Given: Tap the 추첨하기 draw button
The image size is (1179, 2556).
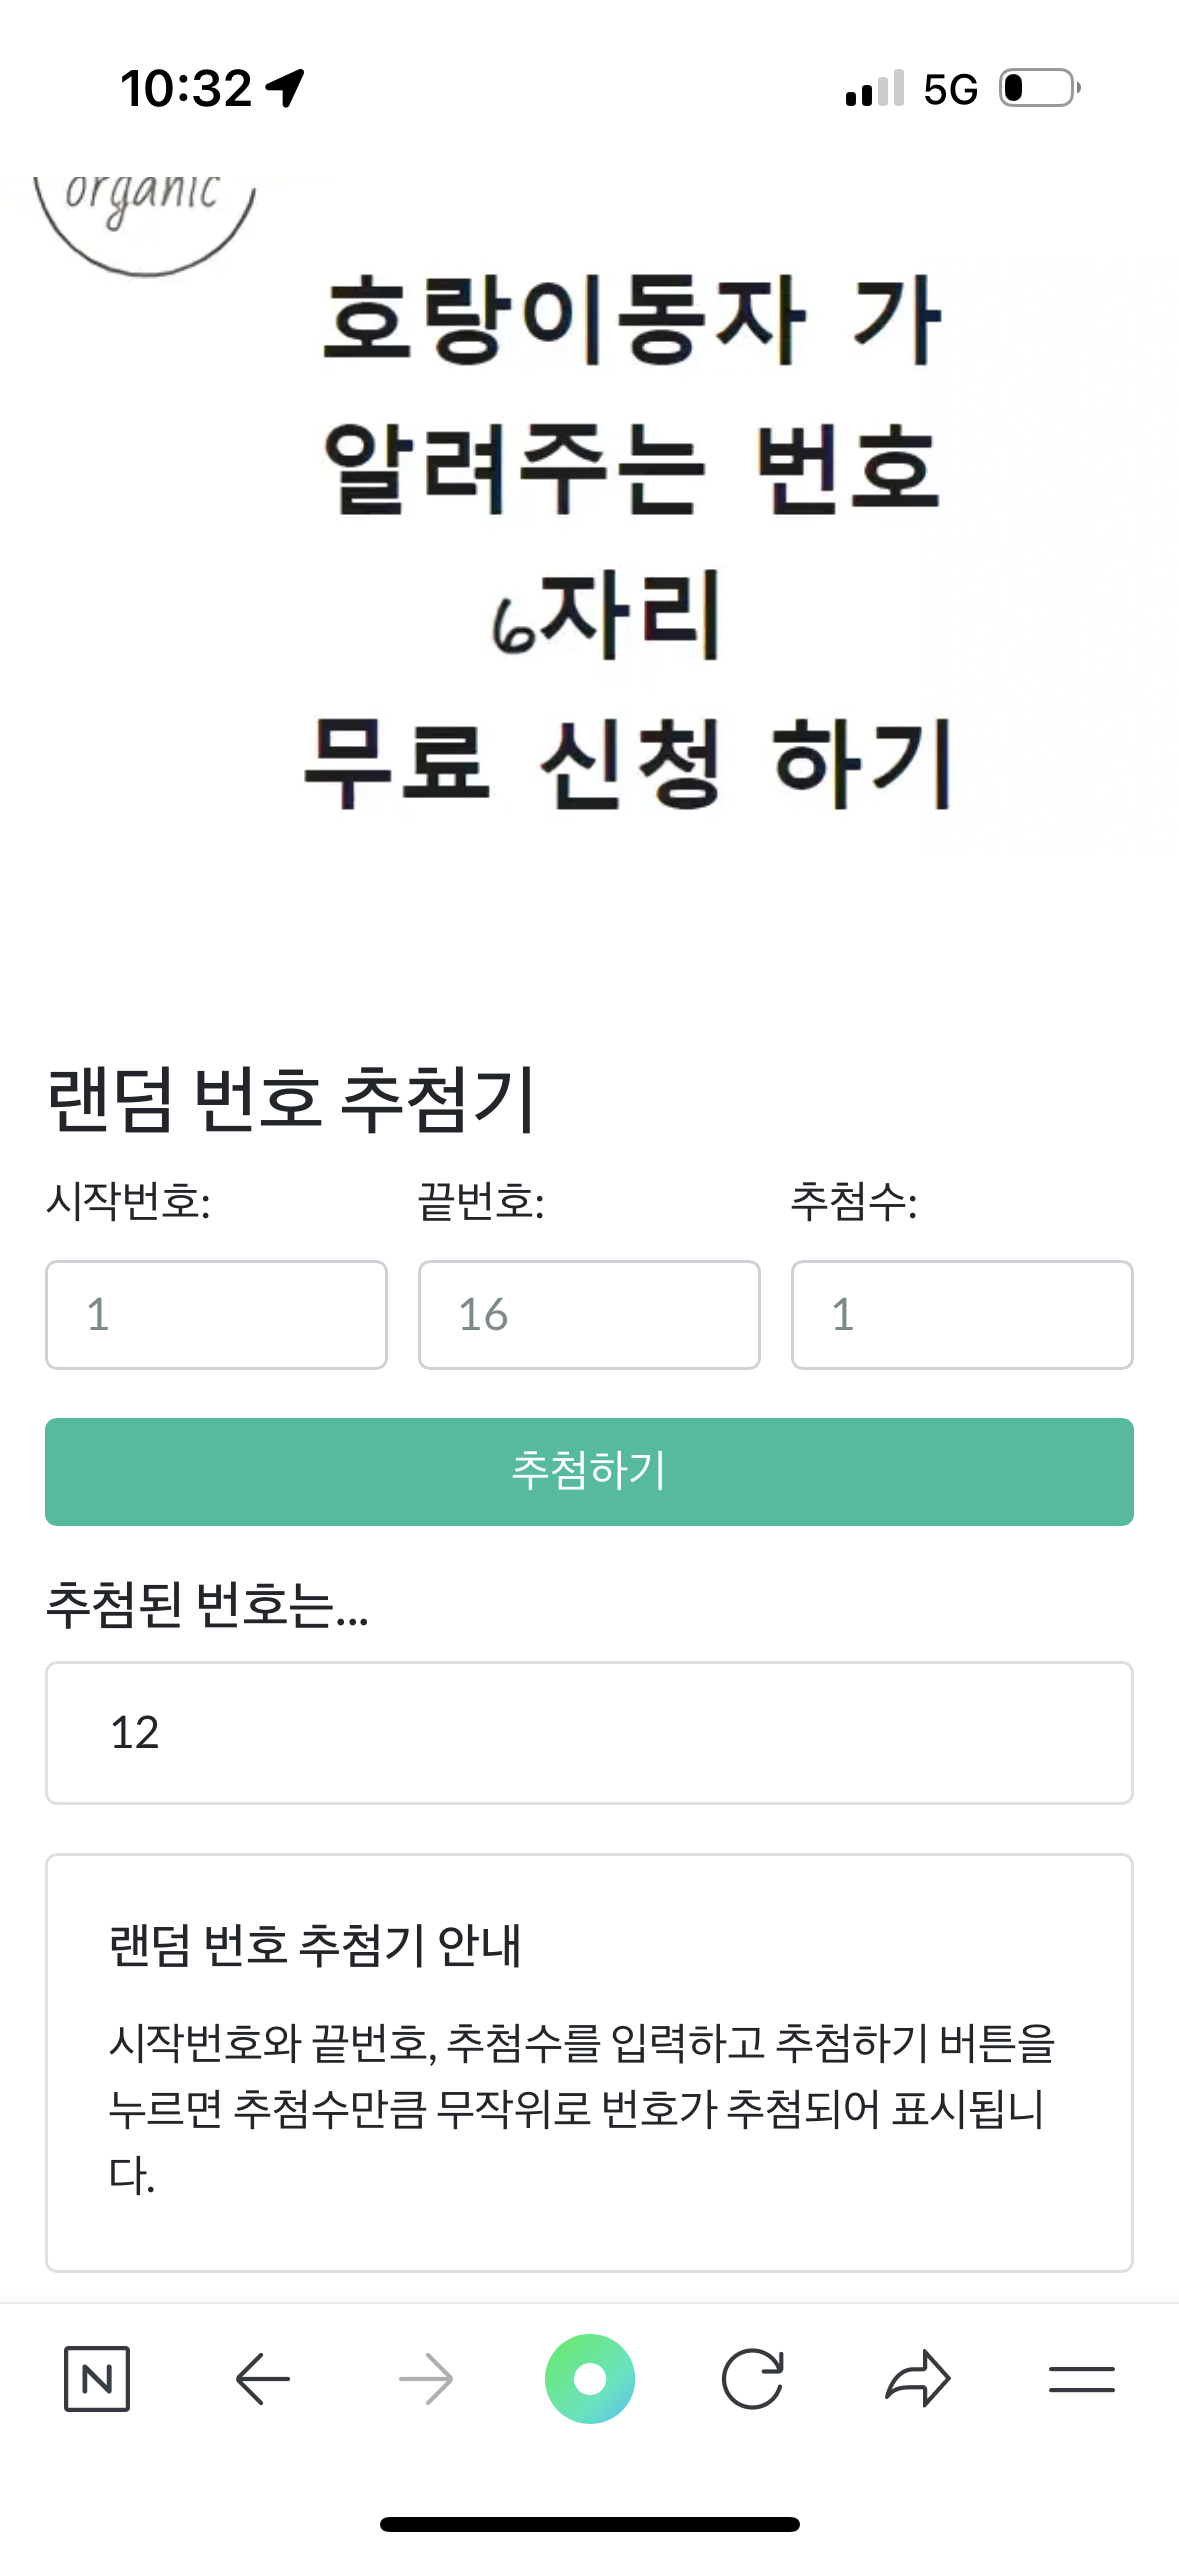Looking at the screenshot, I should click(589, 1471).
